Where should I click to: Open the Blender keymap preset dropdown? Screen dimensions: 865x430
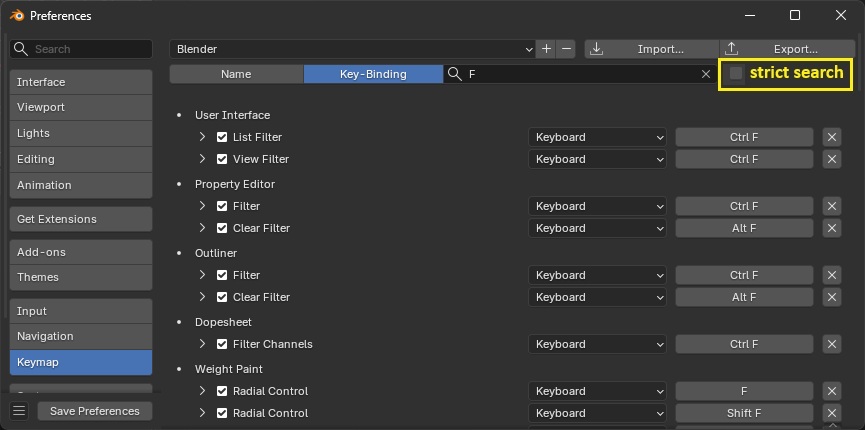353,49
